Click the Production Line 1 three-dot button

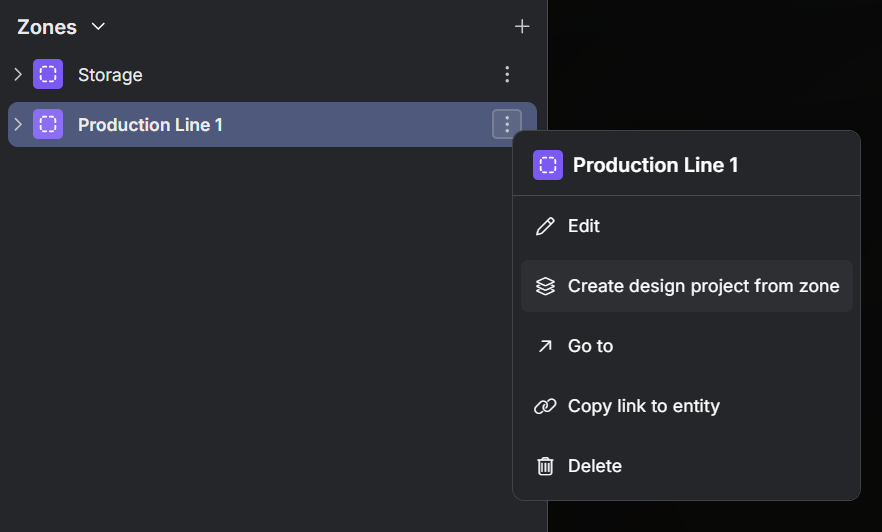[x=507, y=124]
